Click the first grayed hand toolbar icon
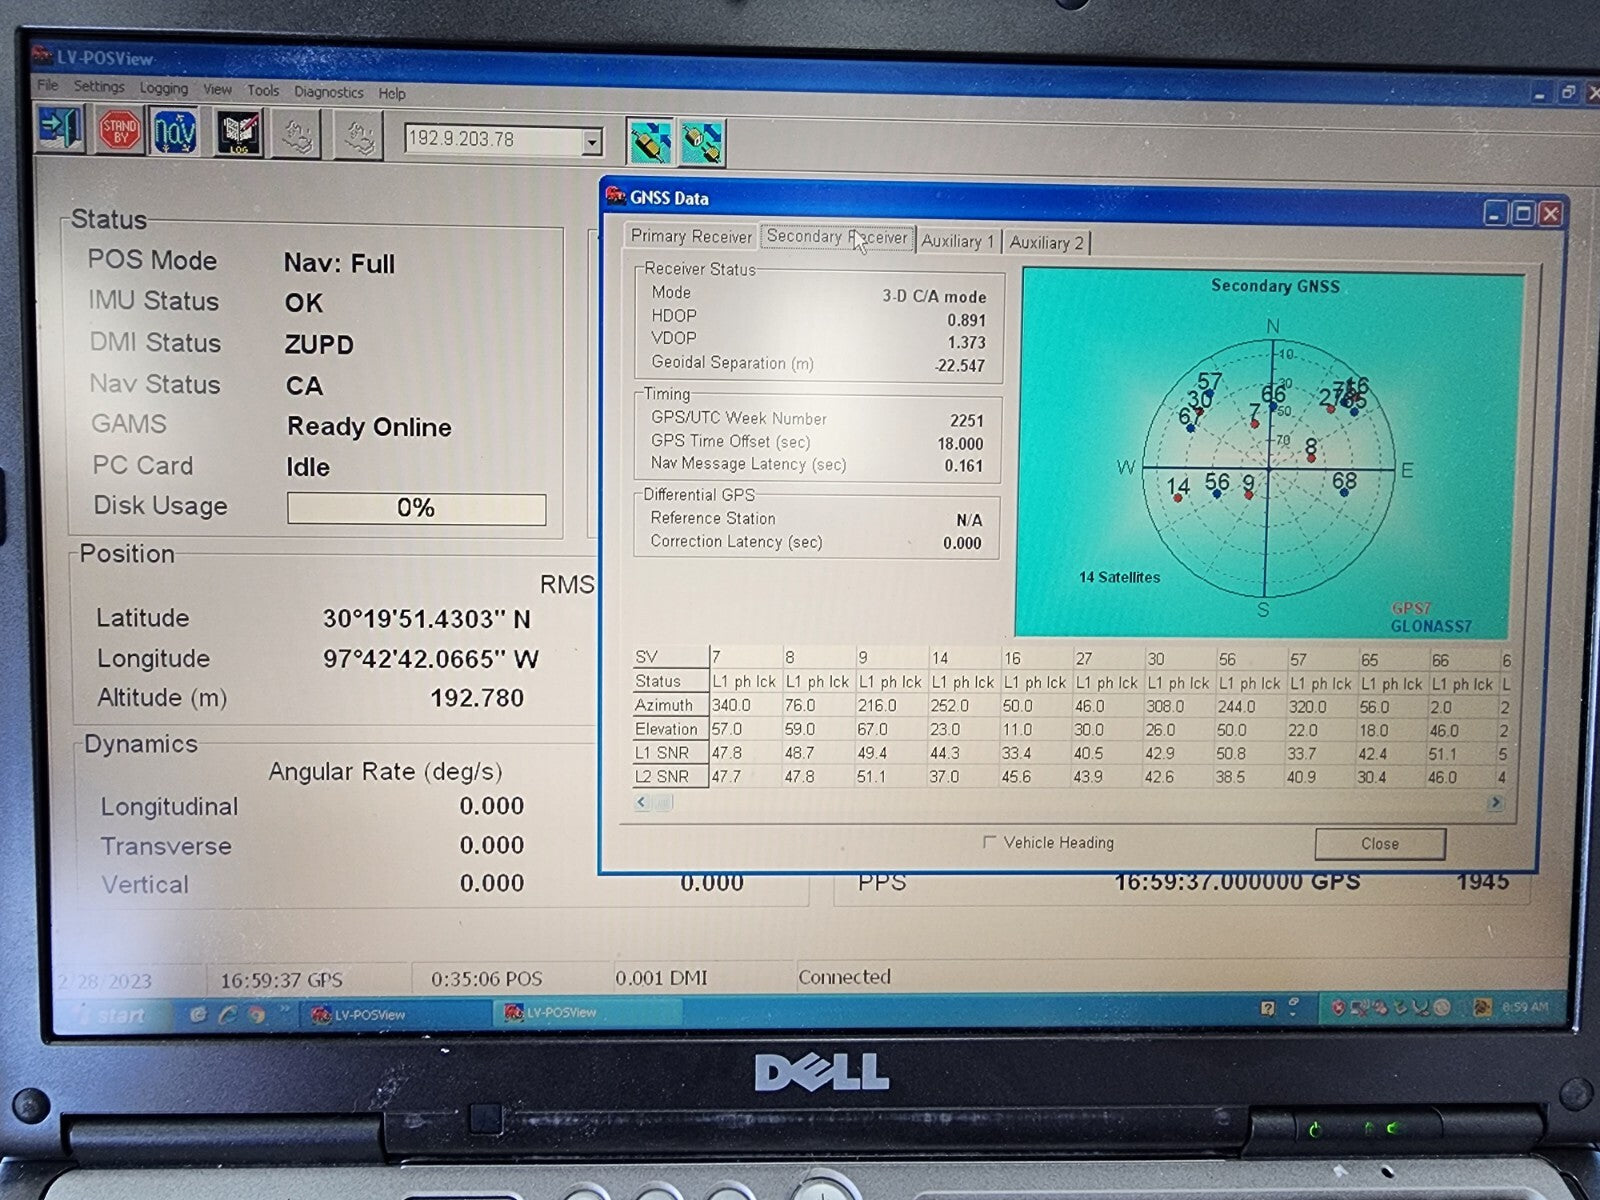Screen dimensions: 1600x1200 click(295, 134)
